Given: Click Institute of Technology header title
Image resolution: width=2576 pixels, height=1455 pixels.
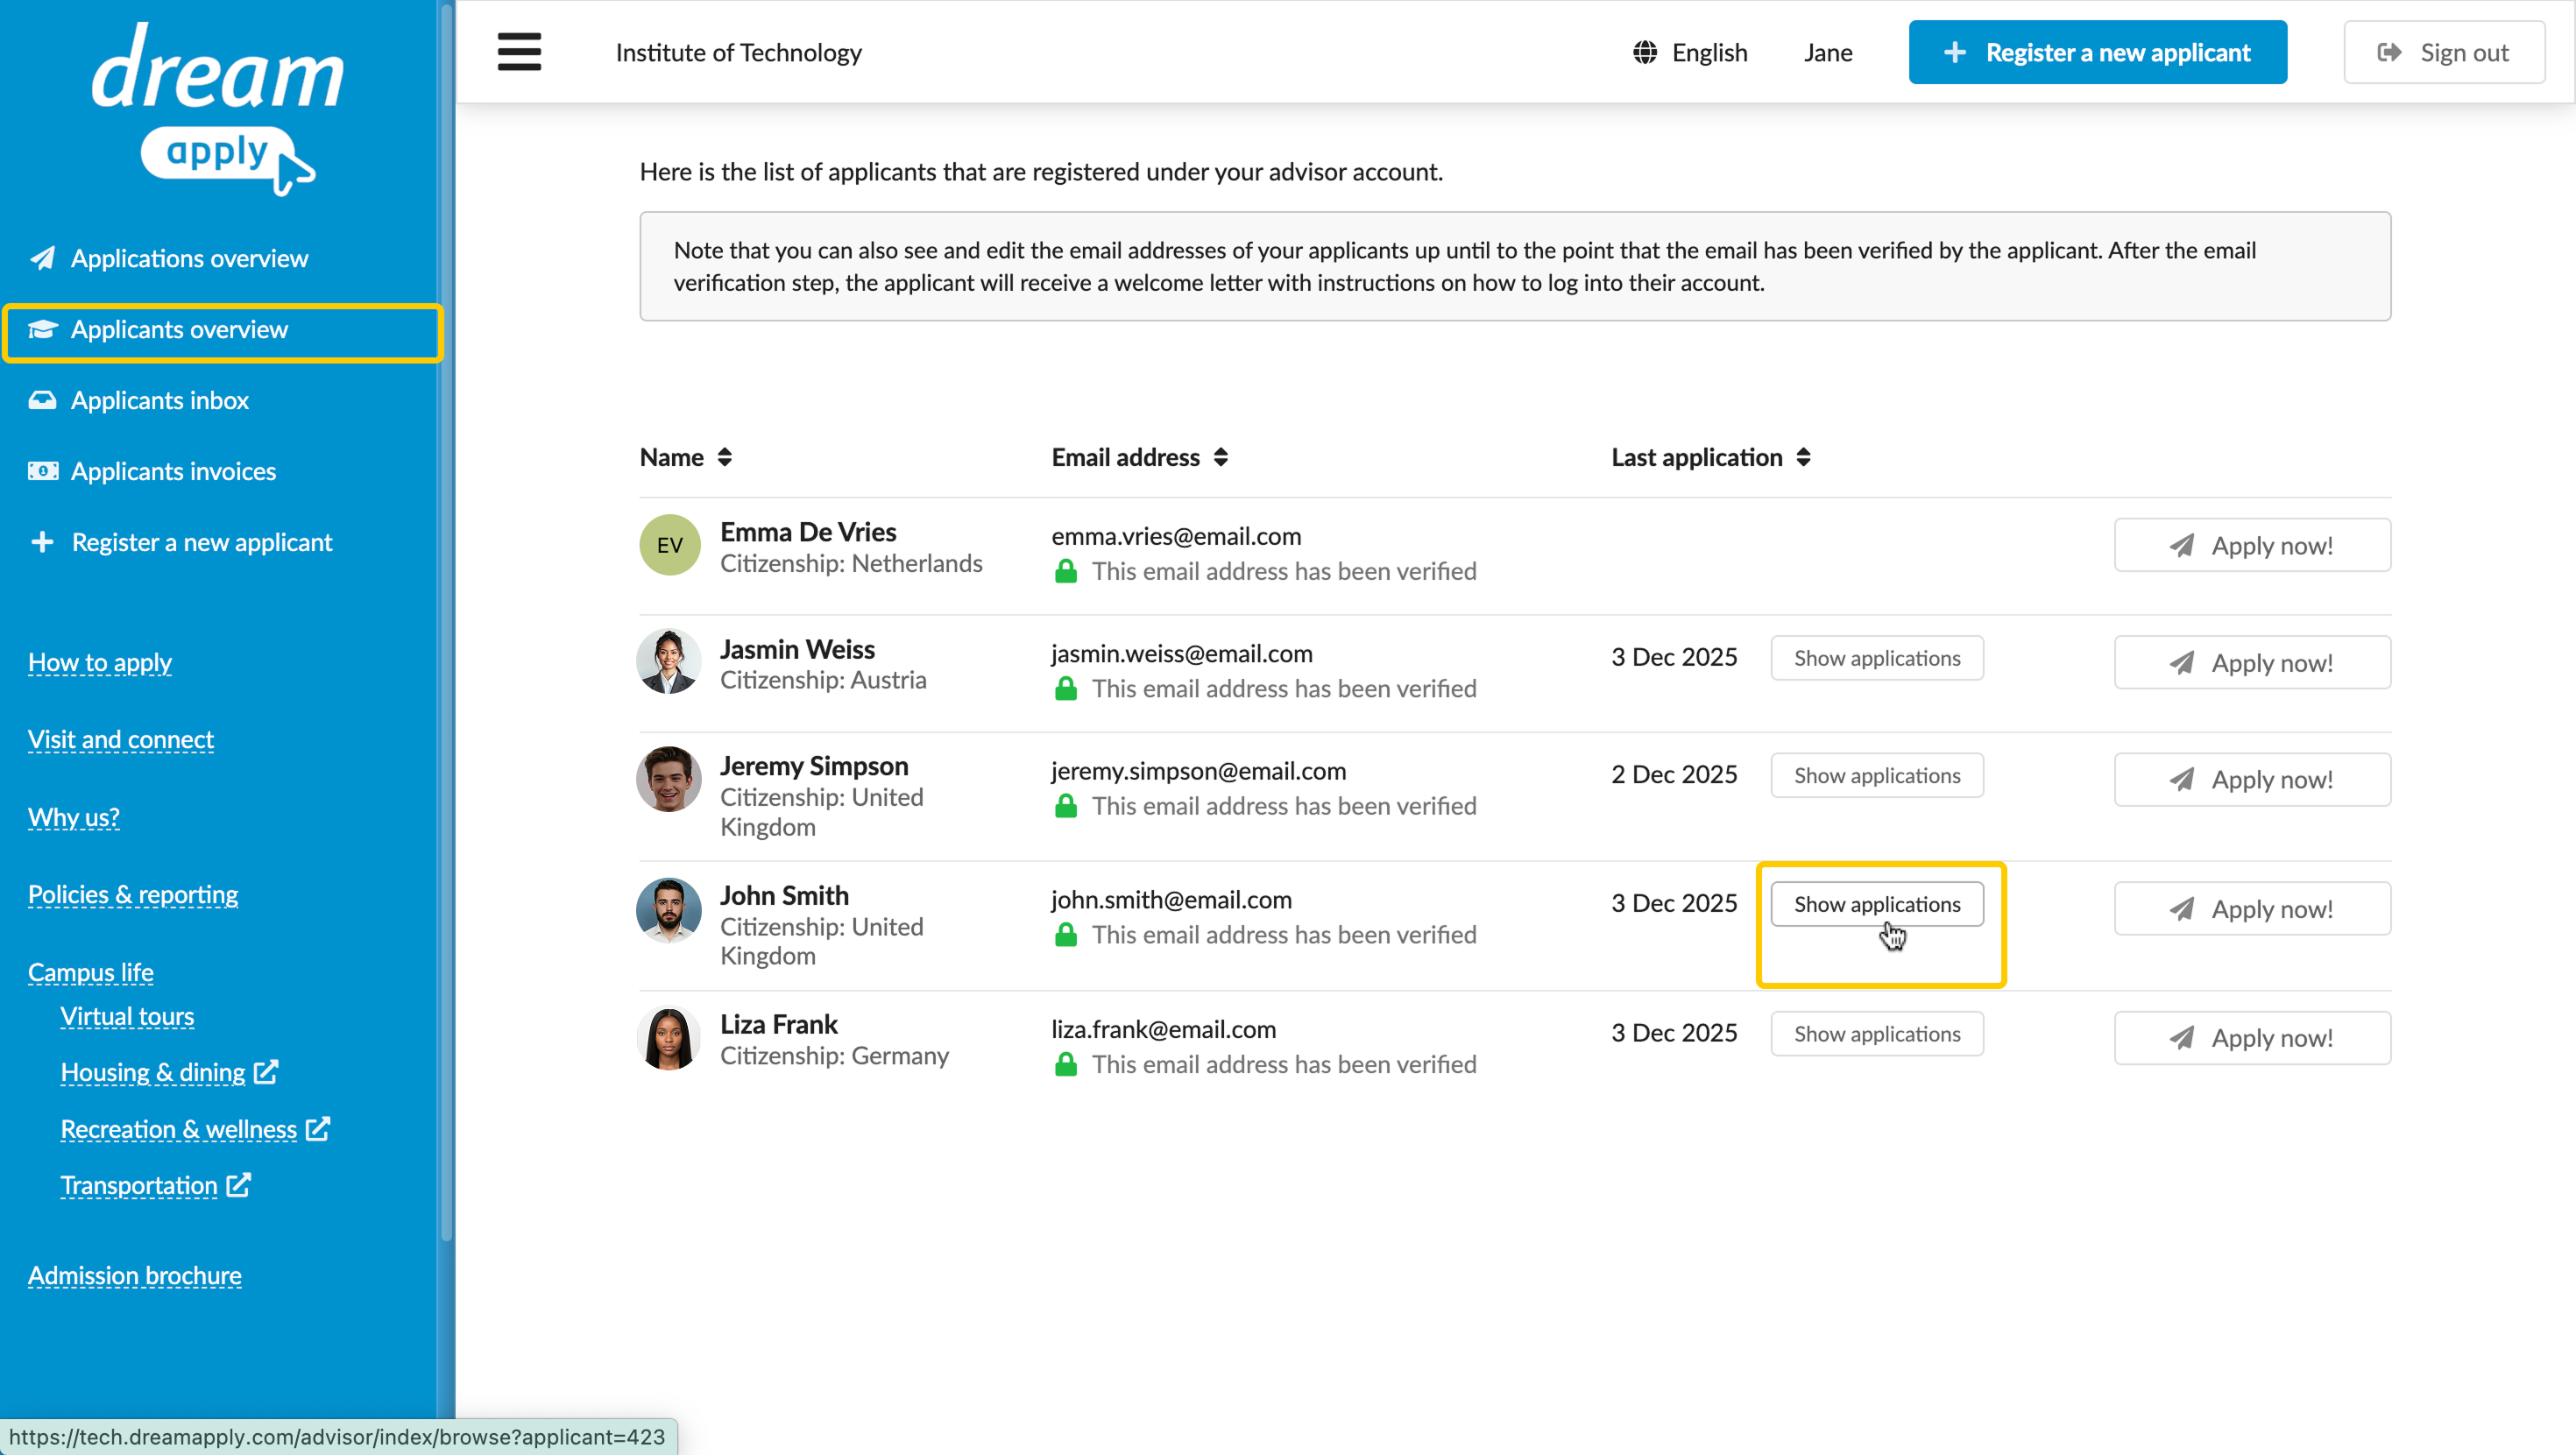Looking at the screenshot, I should coord(739,52).
